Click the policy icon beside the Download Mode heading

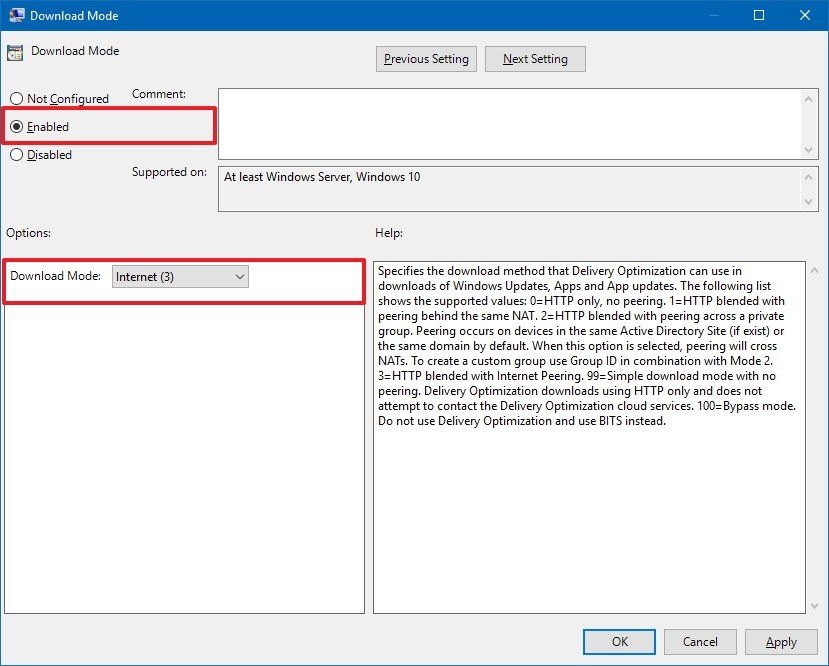point(16,50)
